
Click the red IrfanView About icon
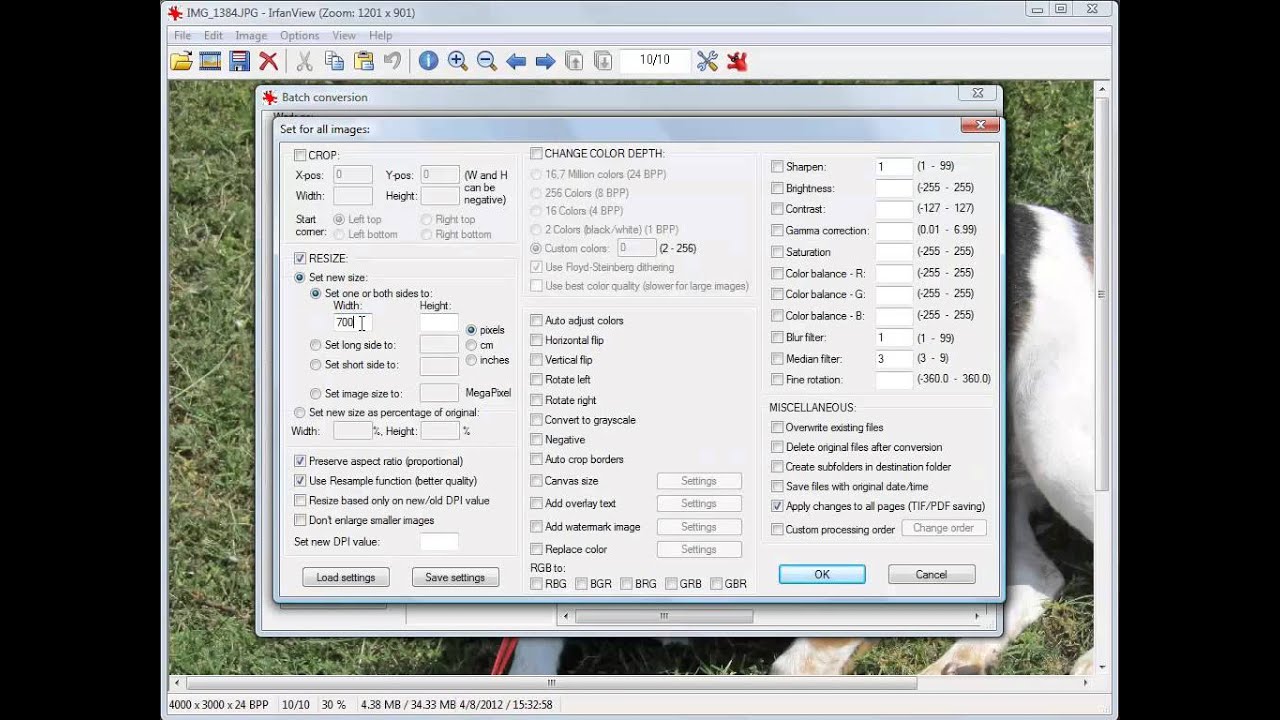[737, 61]
